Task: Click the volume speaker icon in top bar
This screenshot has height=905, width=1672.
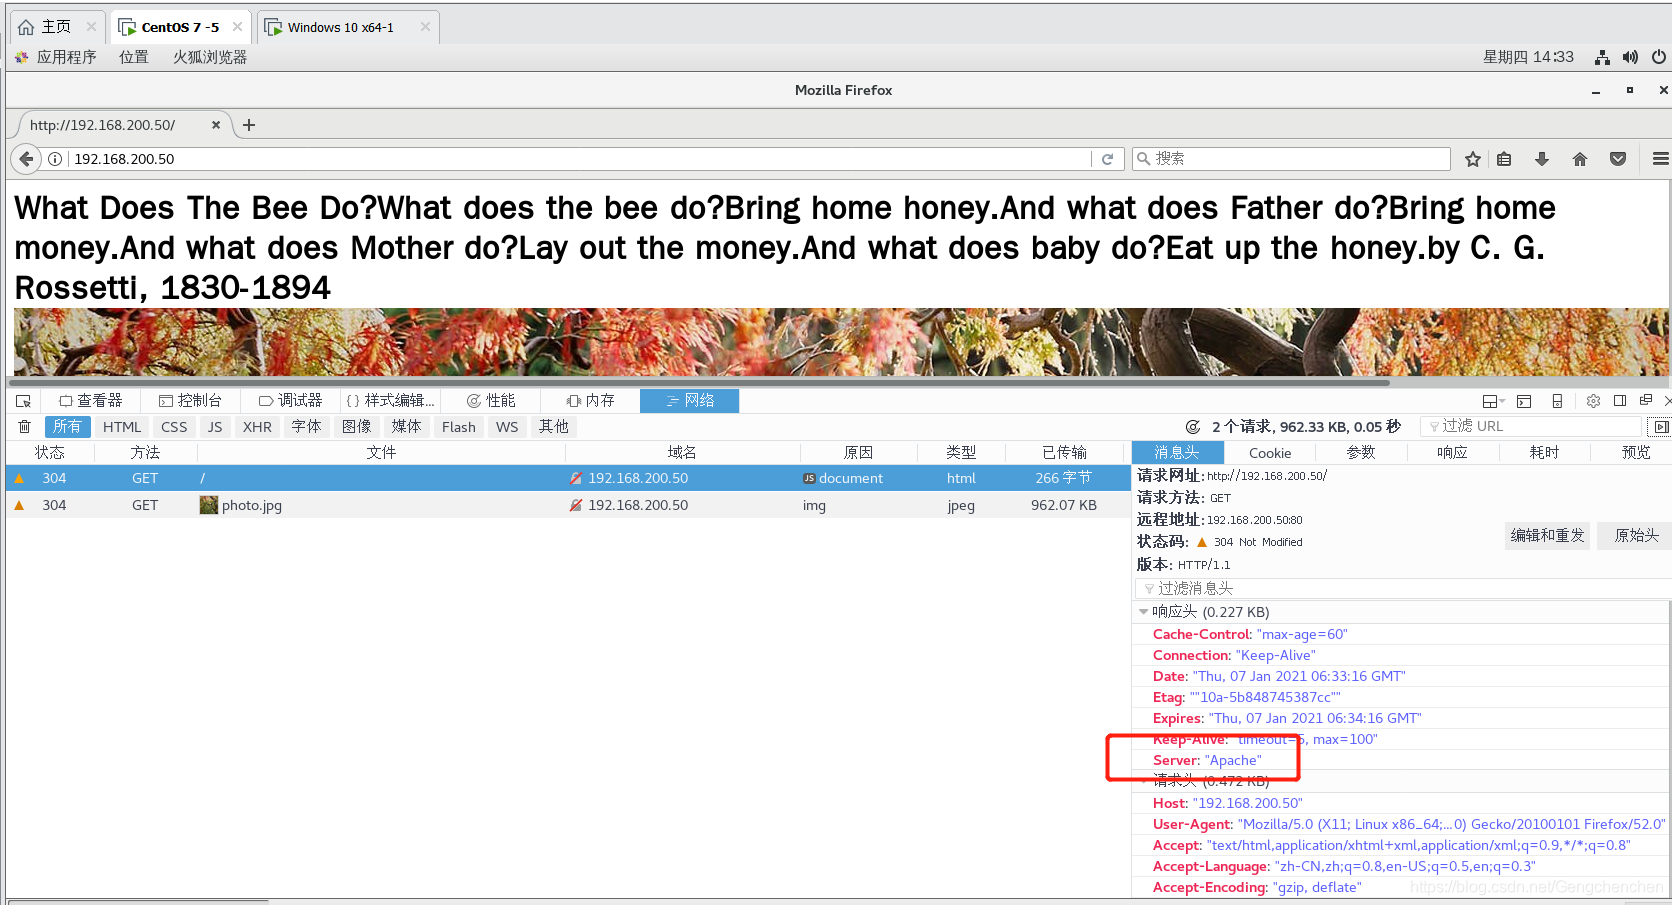Action: coord(1630,57)
